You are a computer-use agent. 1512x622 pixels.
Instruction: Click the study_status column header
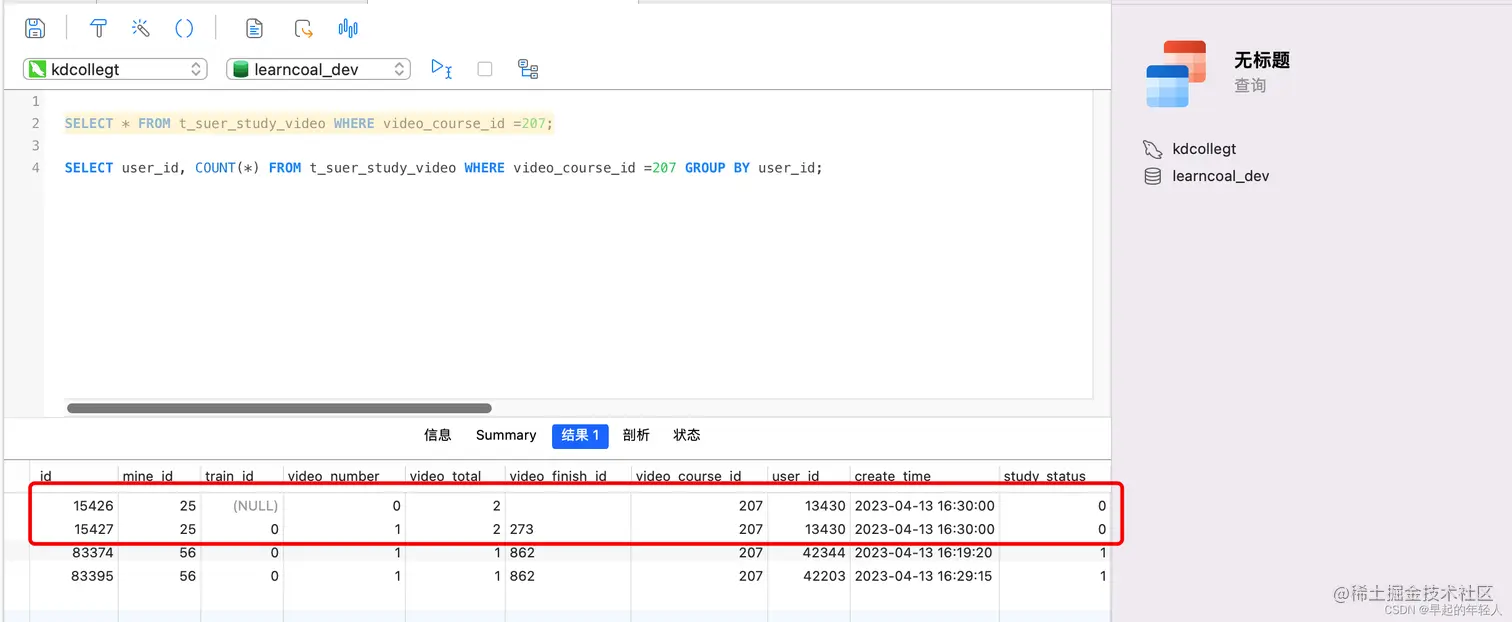pos(1055,476)
